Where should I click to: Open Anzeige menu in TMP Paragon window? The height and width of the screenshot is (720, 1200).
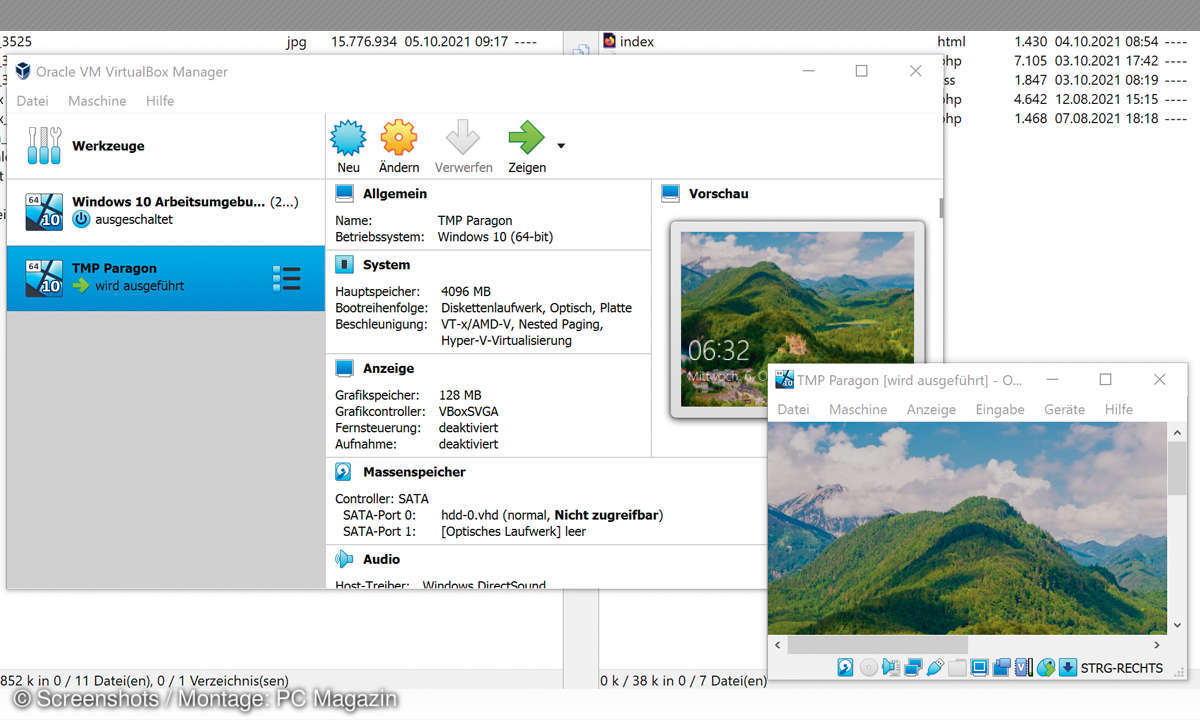point(931,409)
